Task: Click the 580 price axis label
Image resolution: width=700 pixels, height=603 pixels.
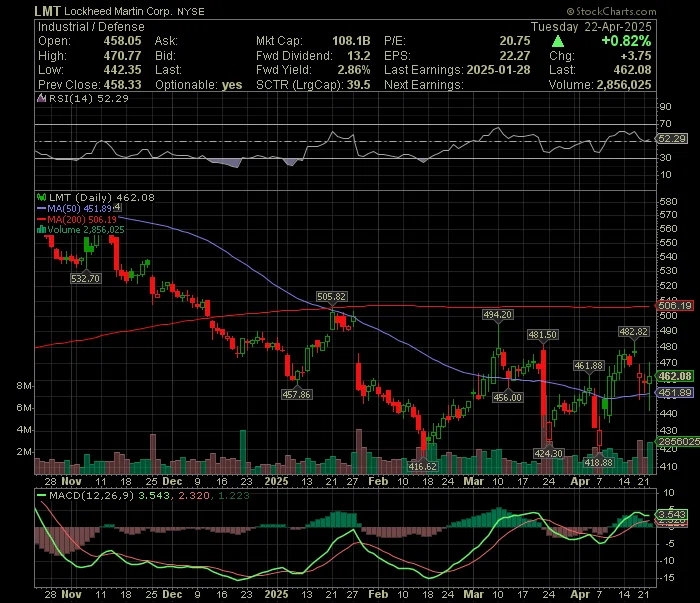Action: (x=668, y=202)
